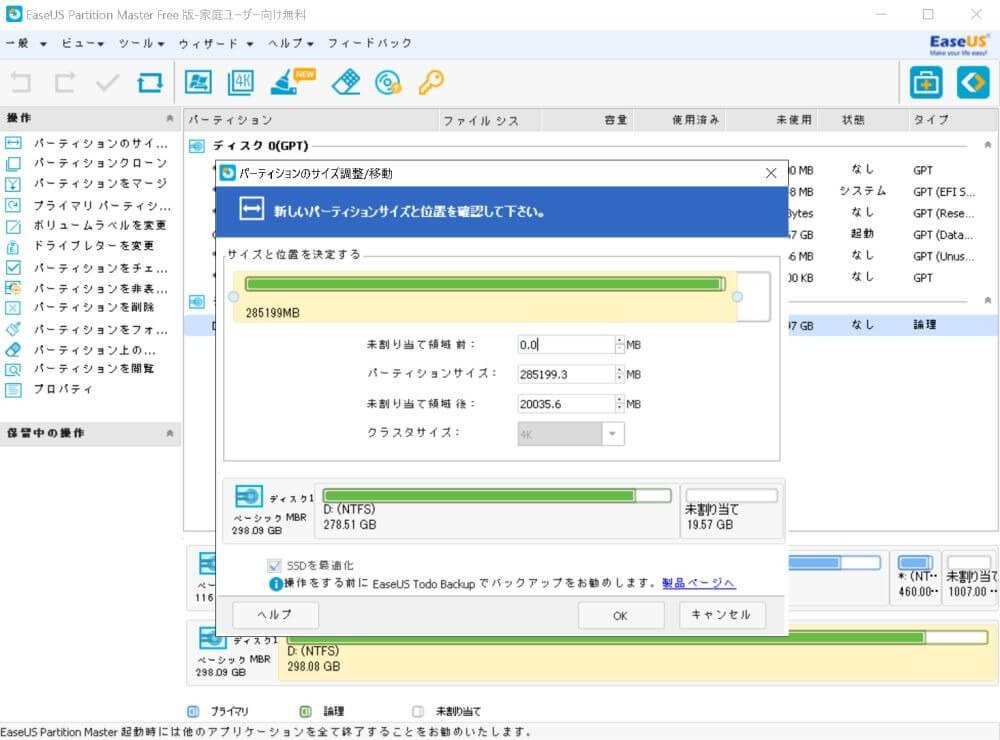This screenshot has height=740, width=1000.
Task: Select 'パーティション上の...' wipe in the sidebar
Action: tap(94, 350)
